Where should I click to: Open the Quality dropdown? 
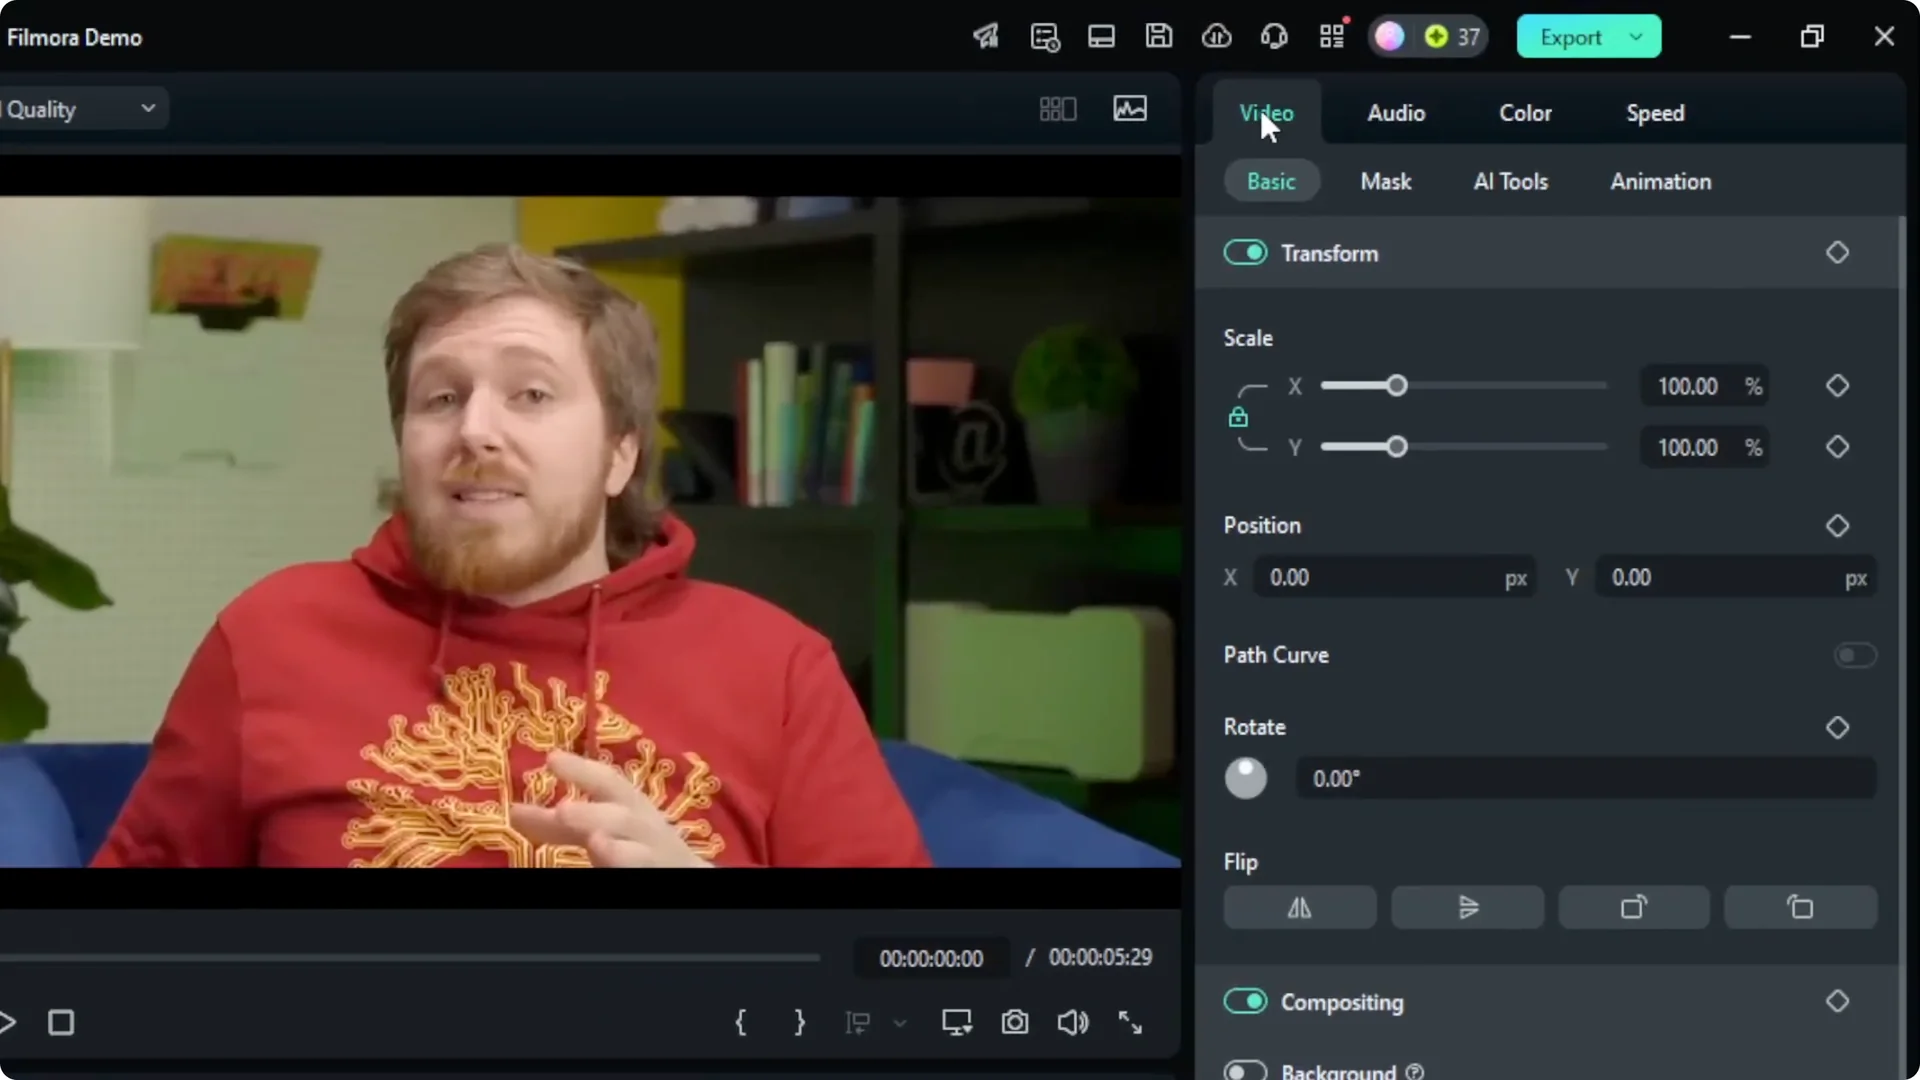tap(148, 109)
